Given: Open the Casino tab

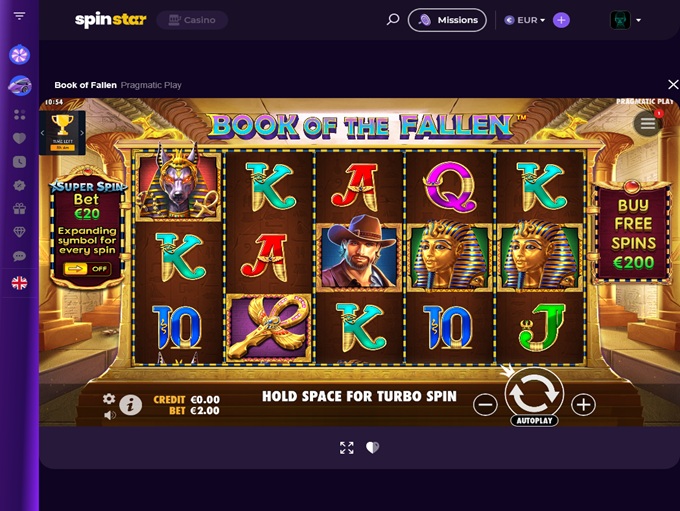Looking at the screenshot, I should (x=192, y=20).
